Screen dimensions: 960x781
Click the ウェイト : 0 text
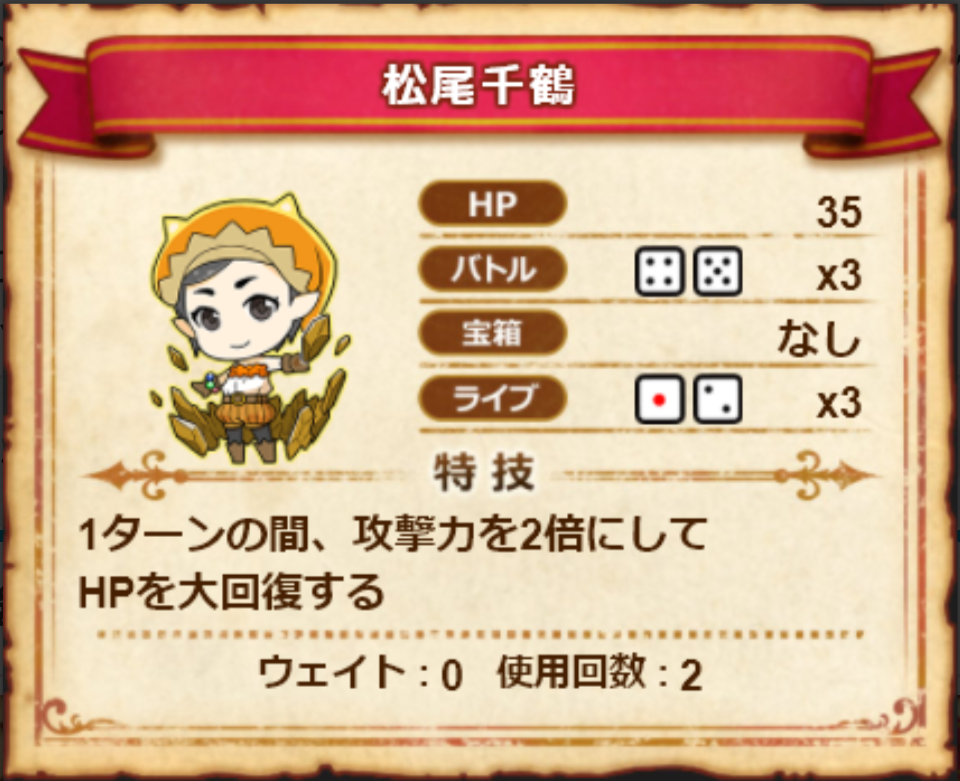[361, 674]
